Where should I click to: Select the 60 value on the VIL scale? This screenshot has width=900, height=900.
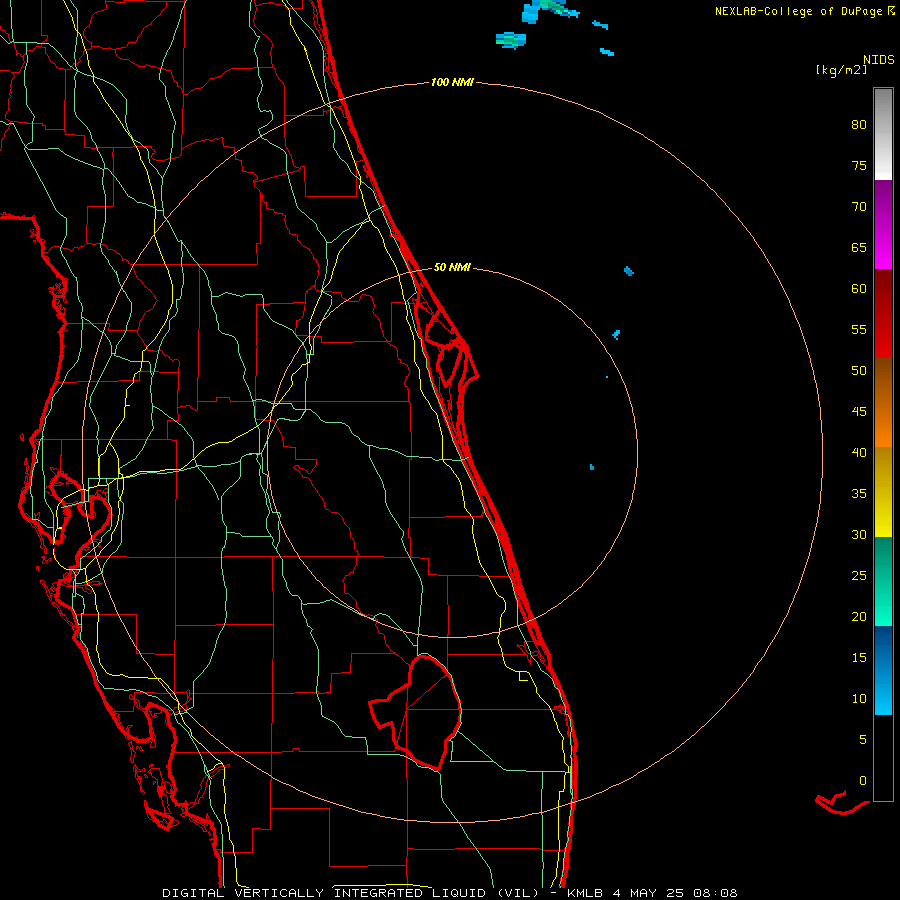click(859, 289)
